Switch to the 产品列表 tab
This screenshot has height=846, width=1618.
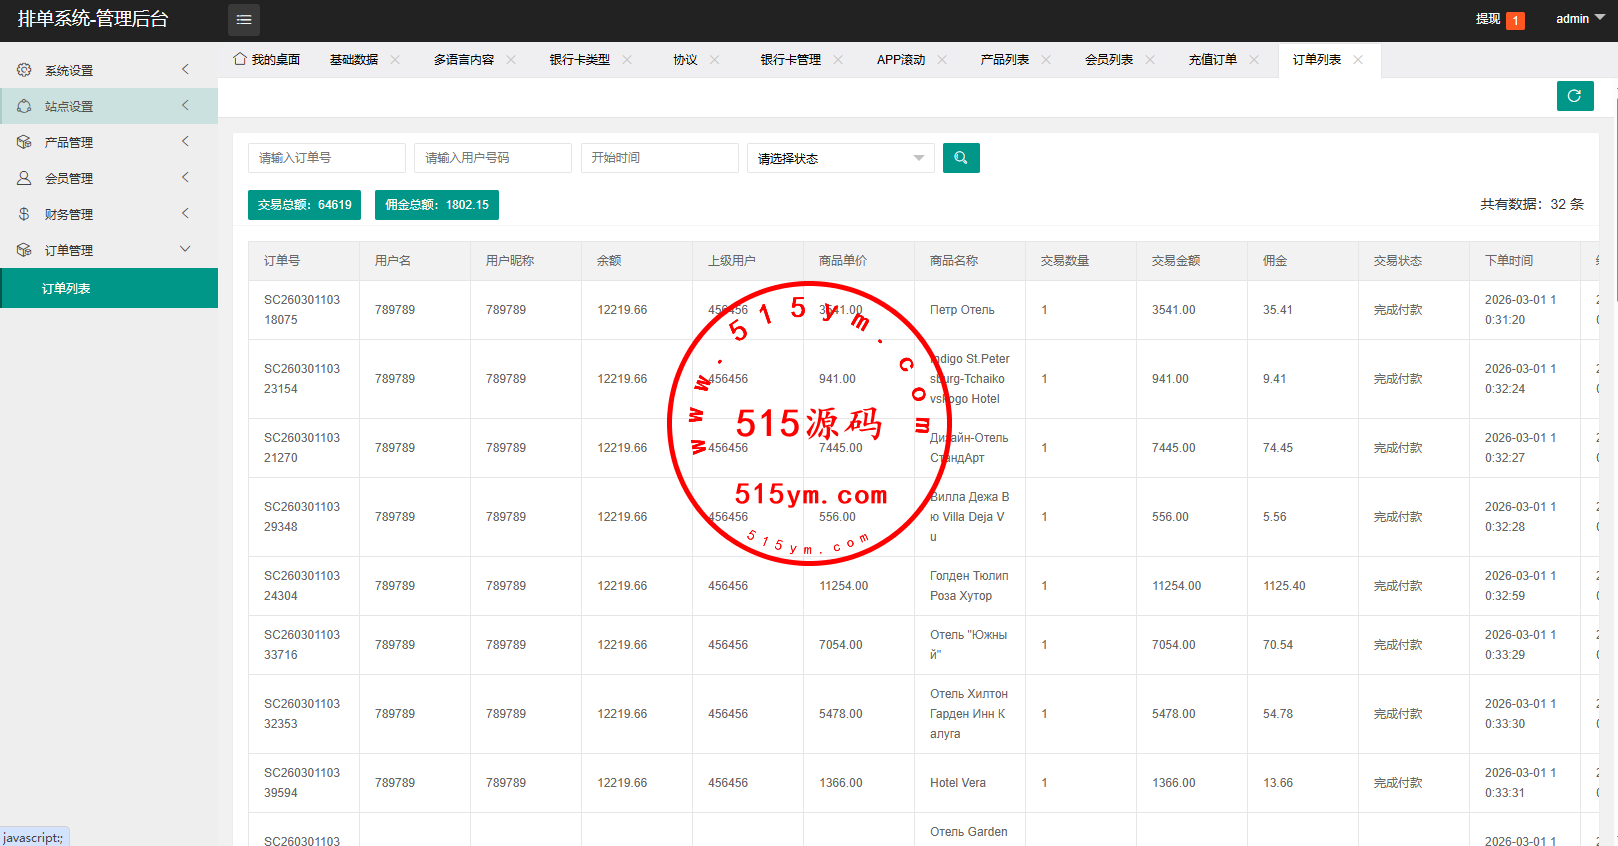click(1005, 60)
